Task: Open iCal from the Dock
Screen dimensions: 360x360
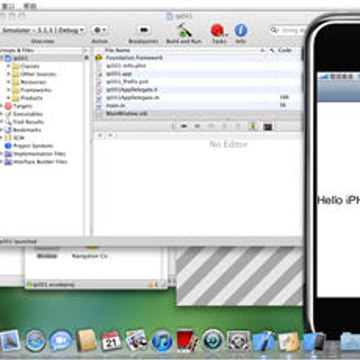Action: click(x=111, y=341)
